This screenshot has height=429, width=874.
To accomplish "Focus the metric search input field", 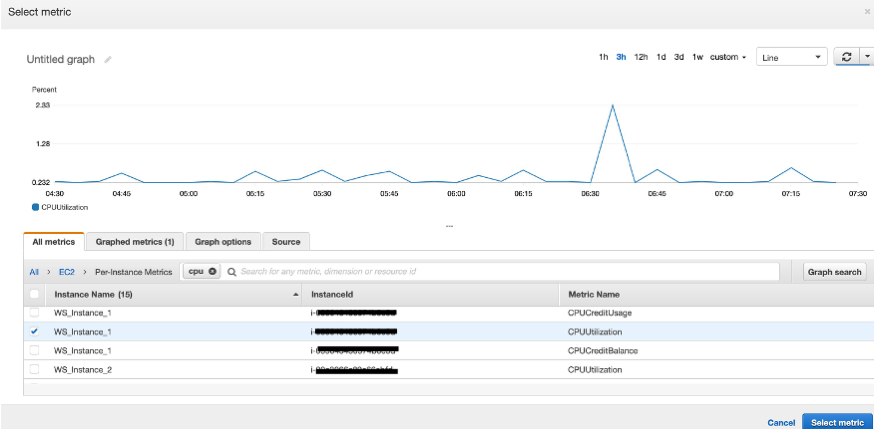I will pos(501,272).
